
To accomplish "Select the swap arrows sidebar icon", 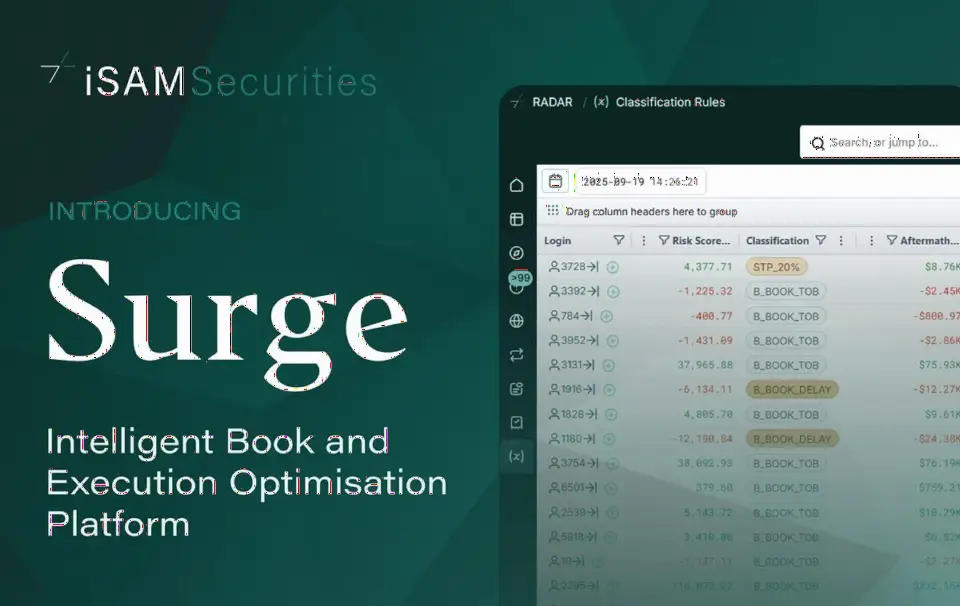I will coord(516,354).
